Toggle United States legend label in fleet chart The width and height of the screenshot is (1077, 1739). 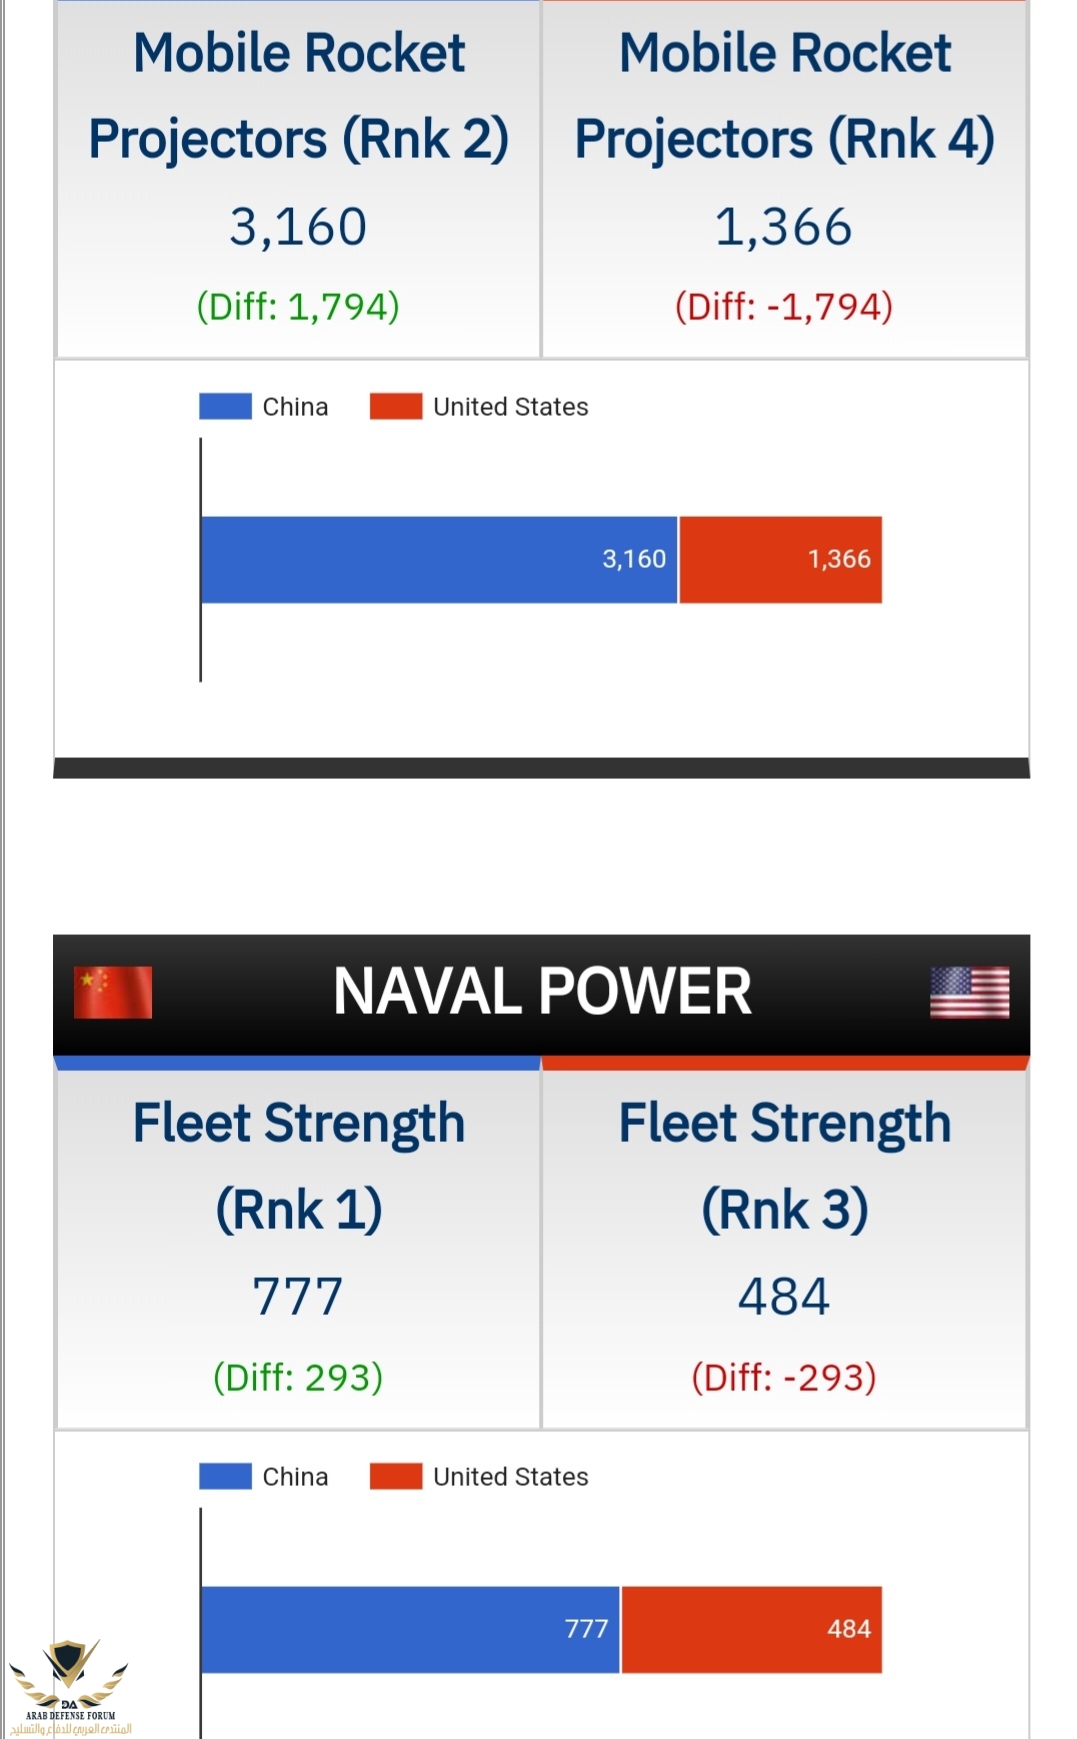coord(510,1477)
